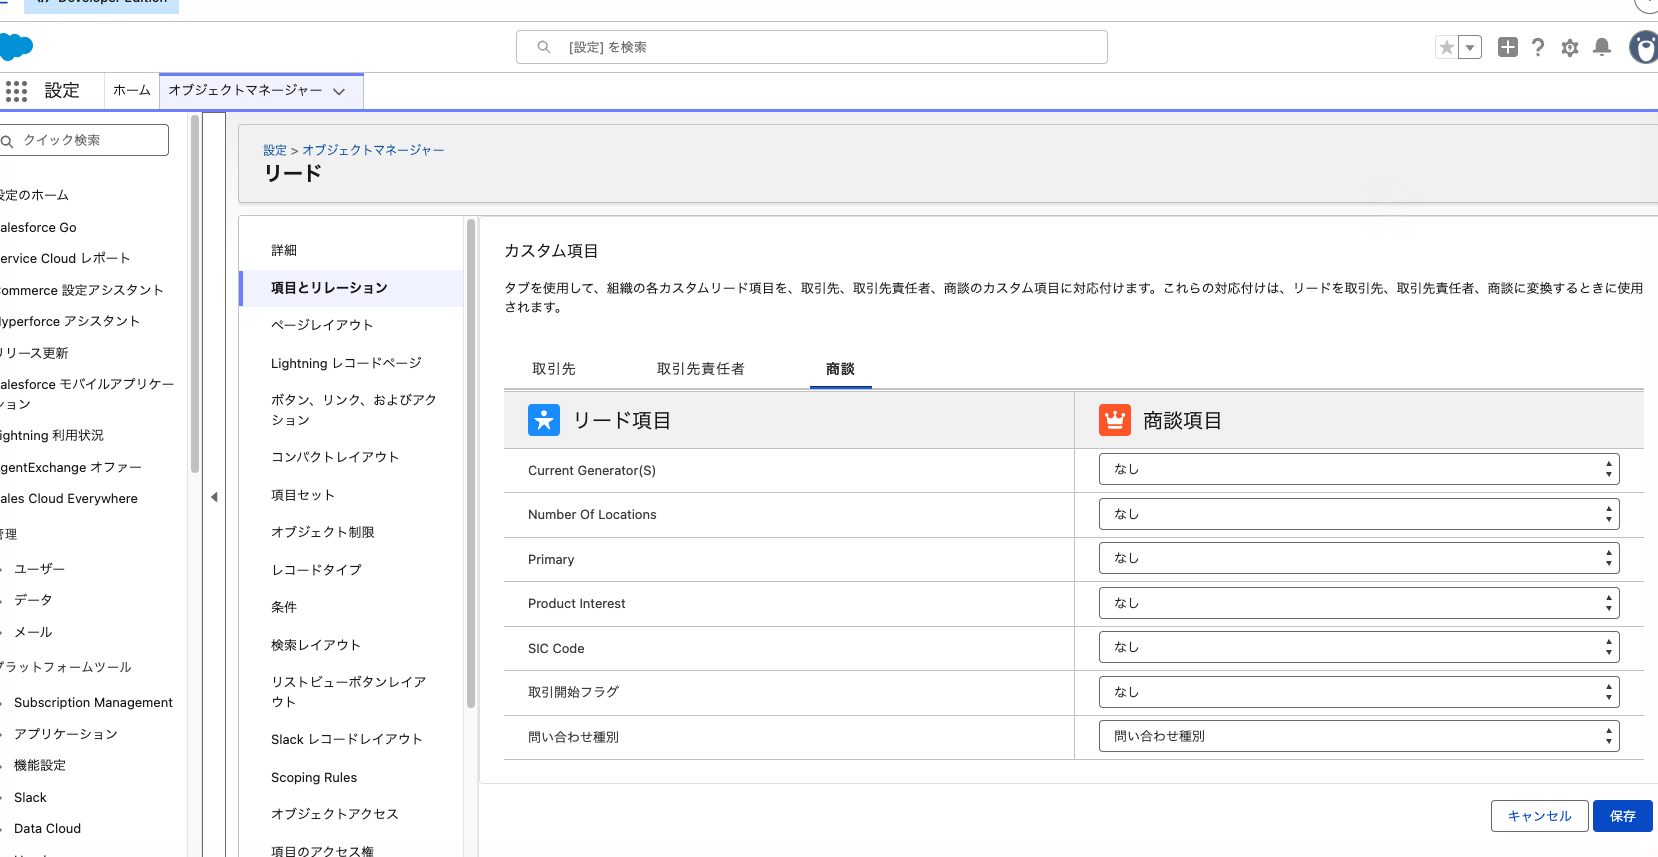Click the キャンセル button

tap(1539, 816)
